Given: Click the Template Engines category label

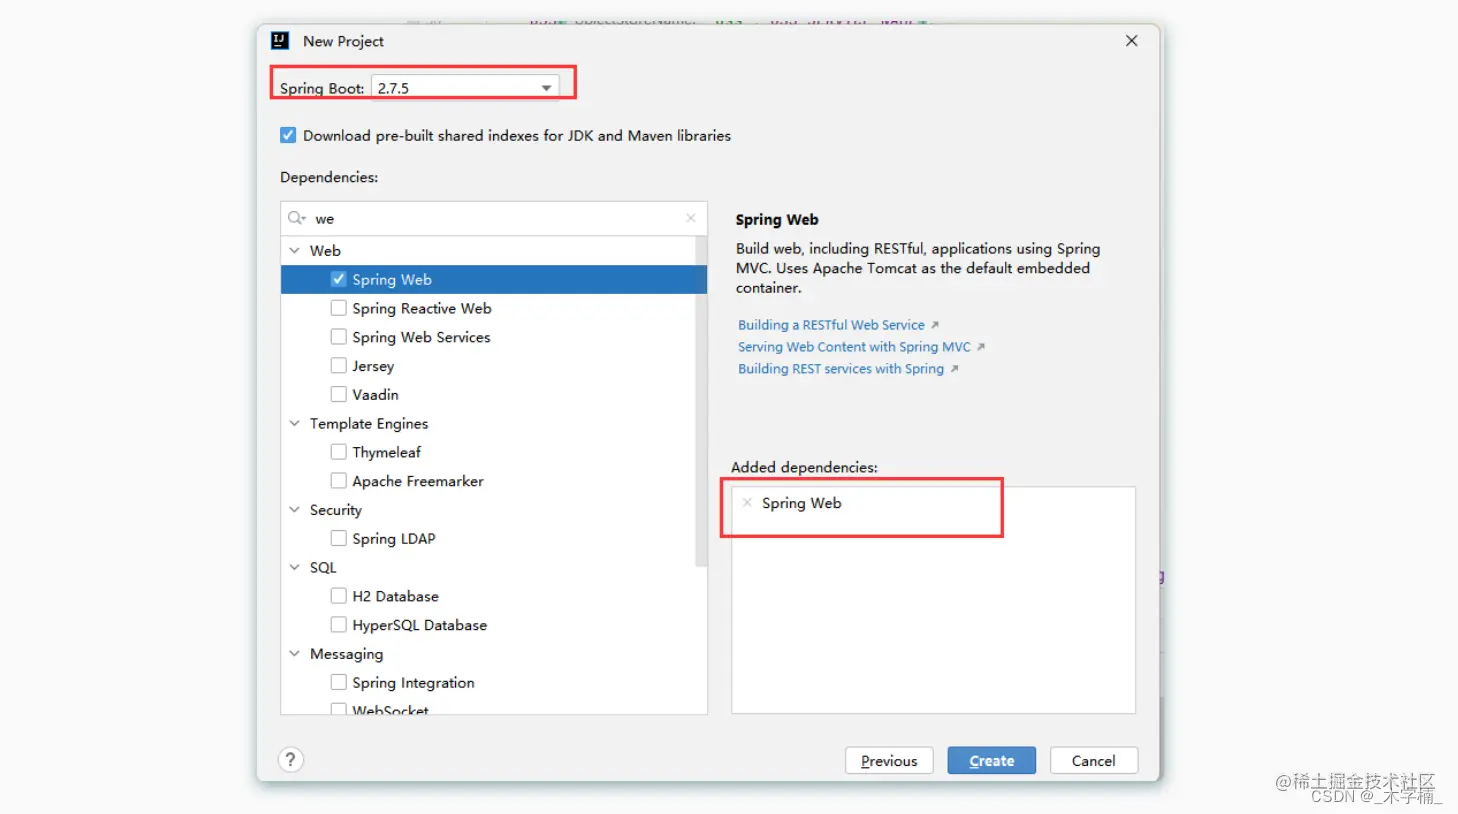Looking at the screenshot, I should (369, 424).
